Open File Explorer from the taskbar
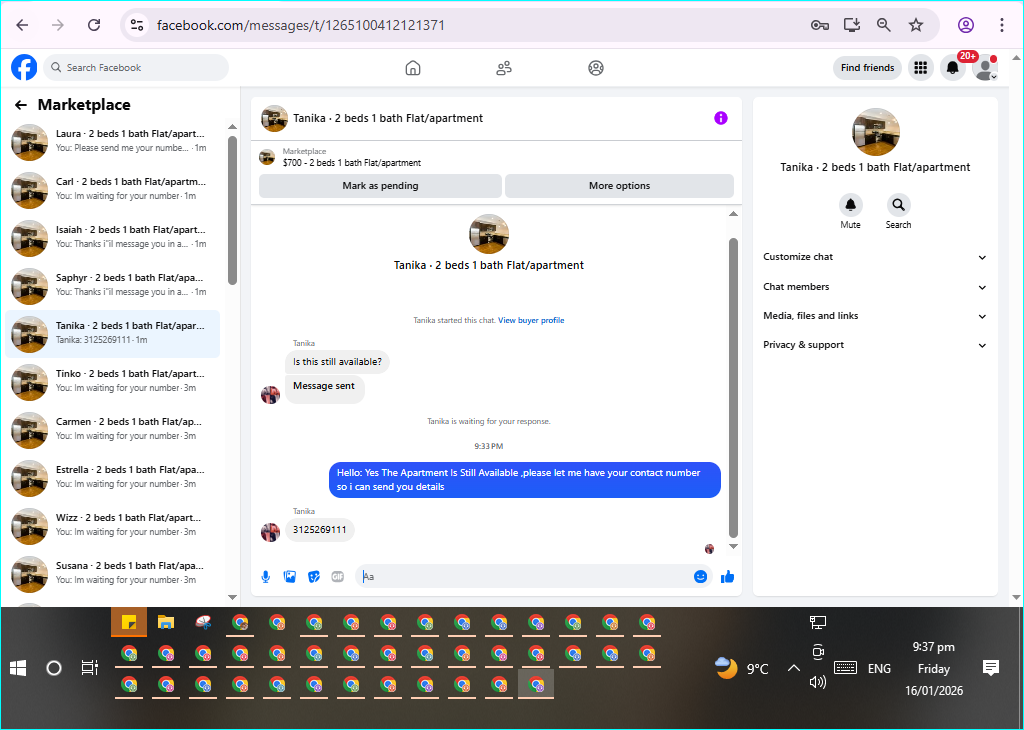 point(166,622)
